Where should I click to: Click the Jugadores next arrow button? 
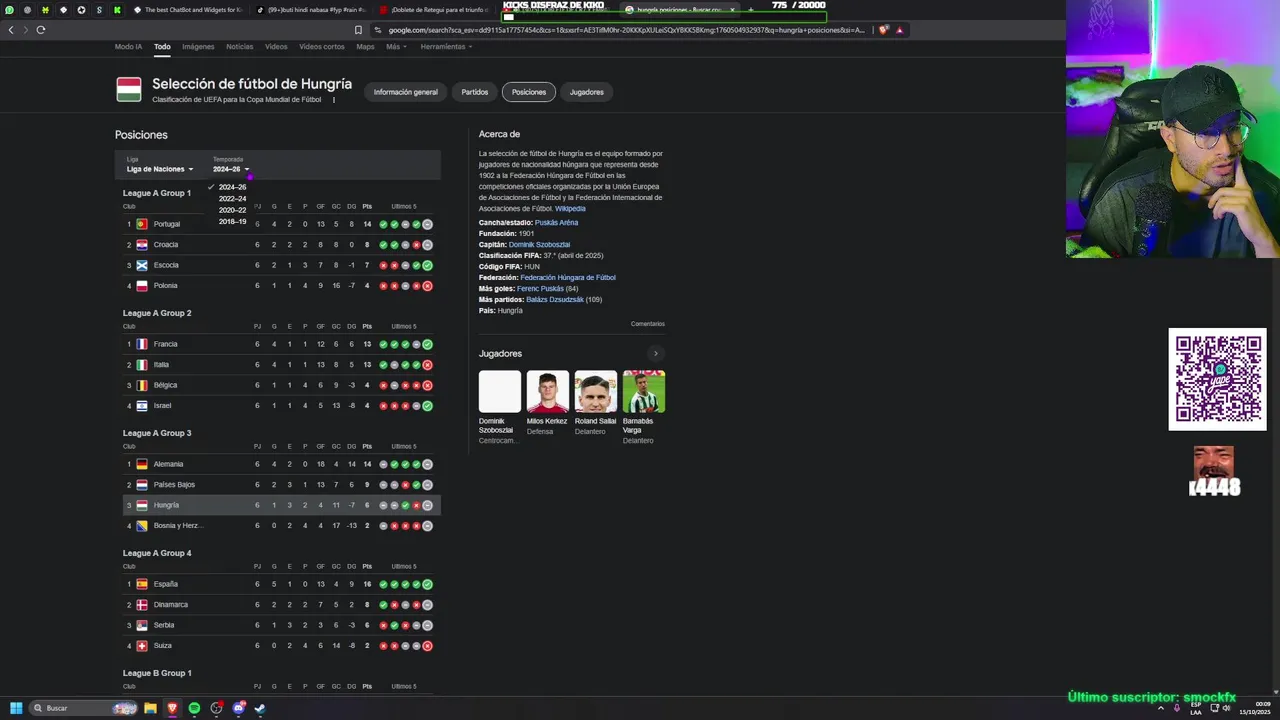(x=656, y=353)
